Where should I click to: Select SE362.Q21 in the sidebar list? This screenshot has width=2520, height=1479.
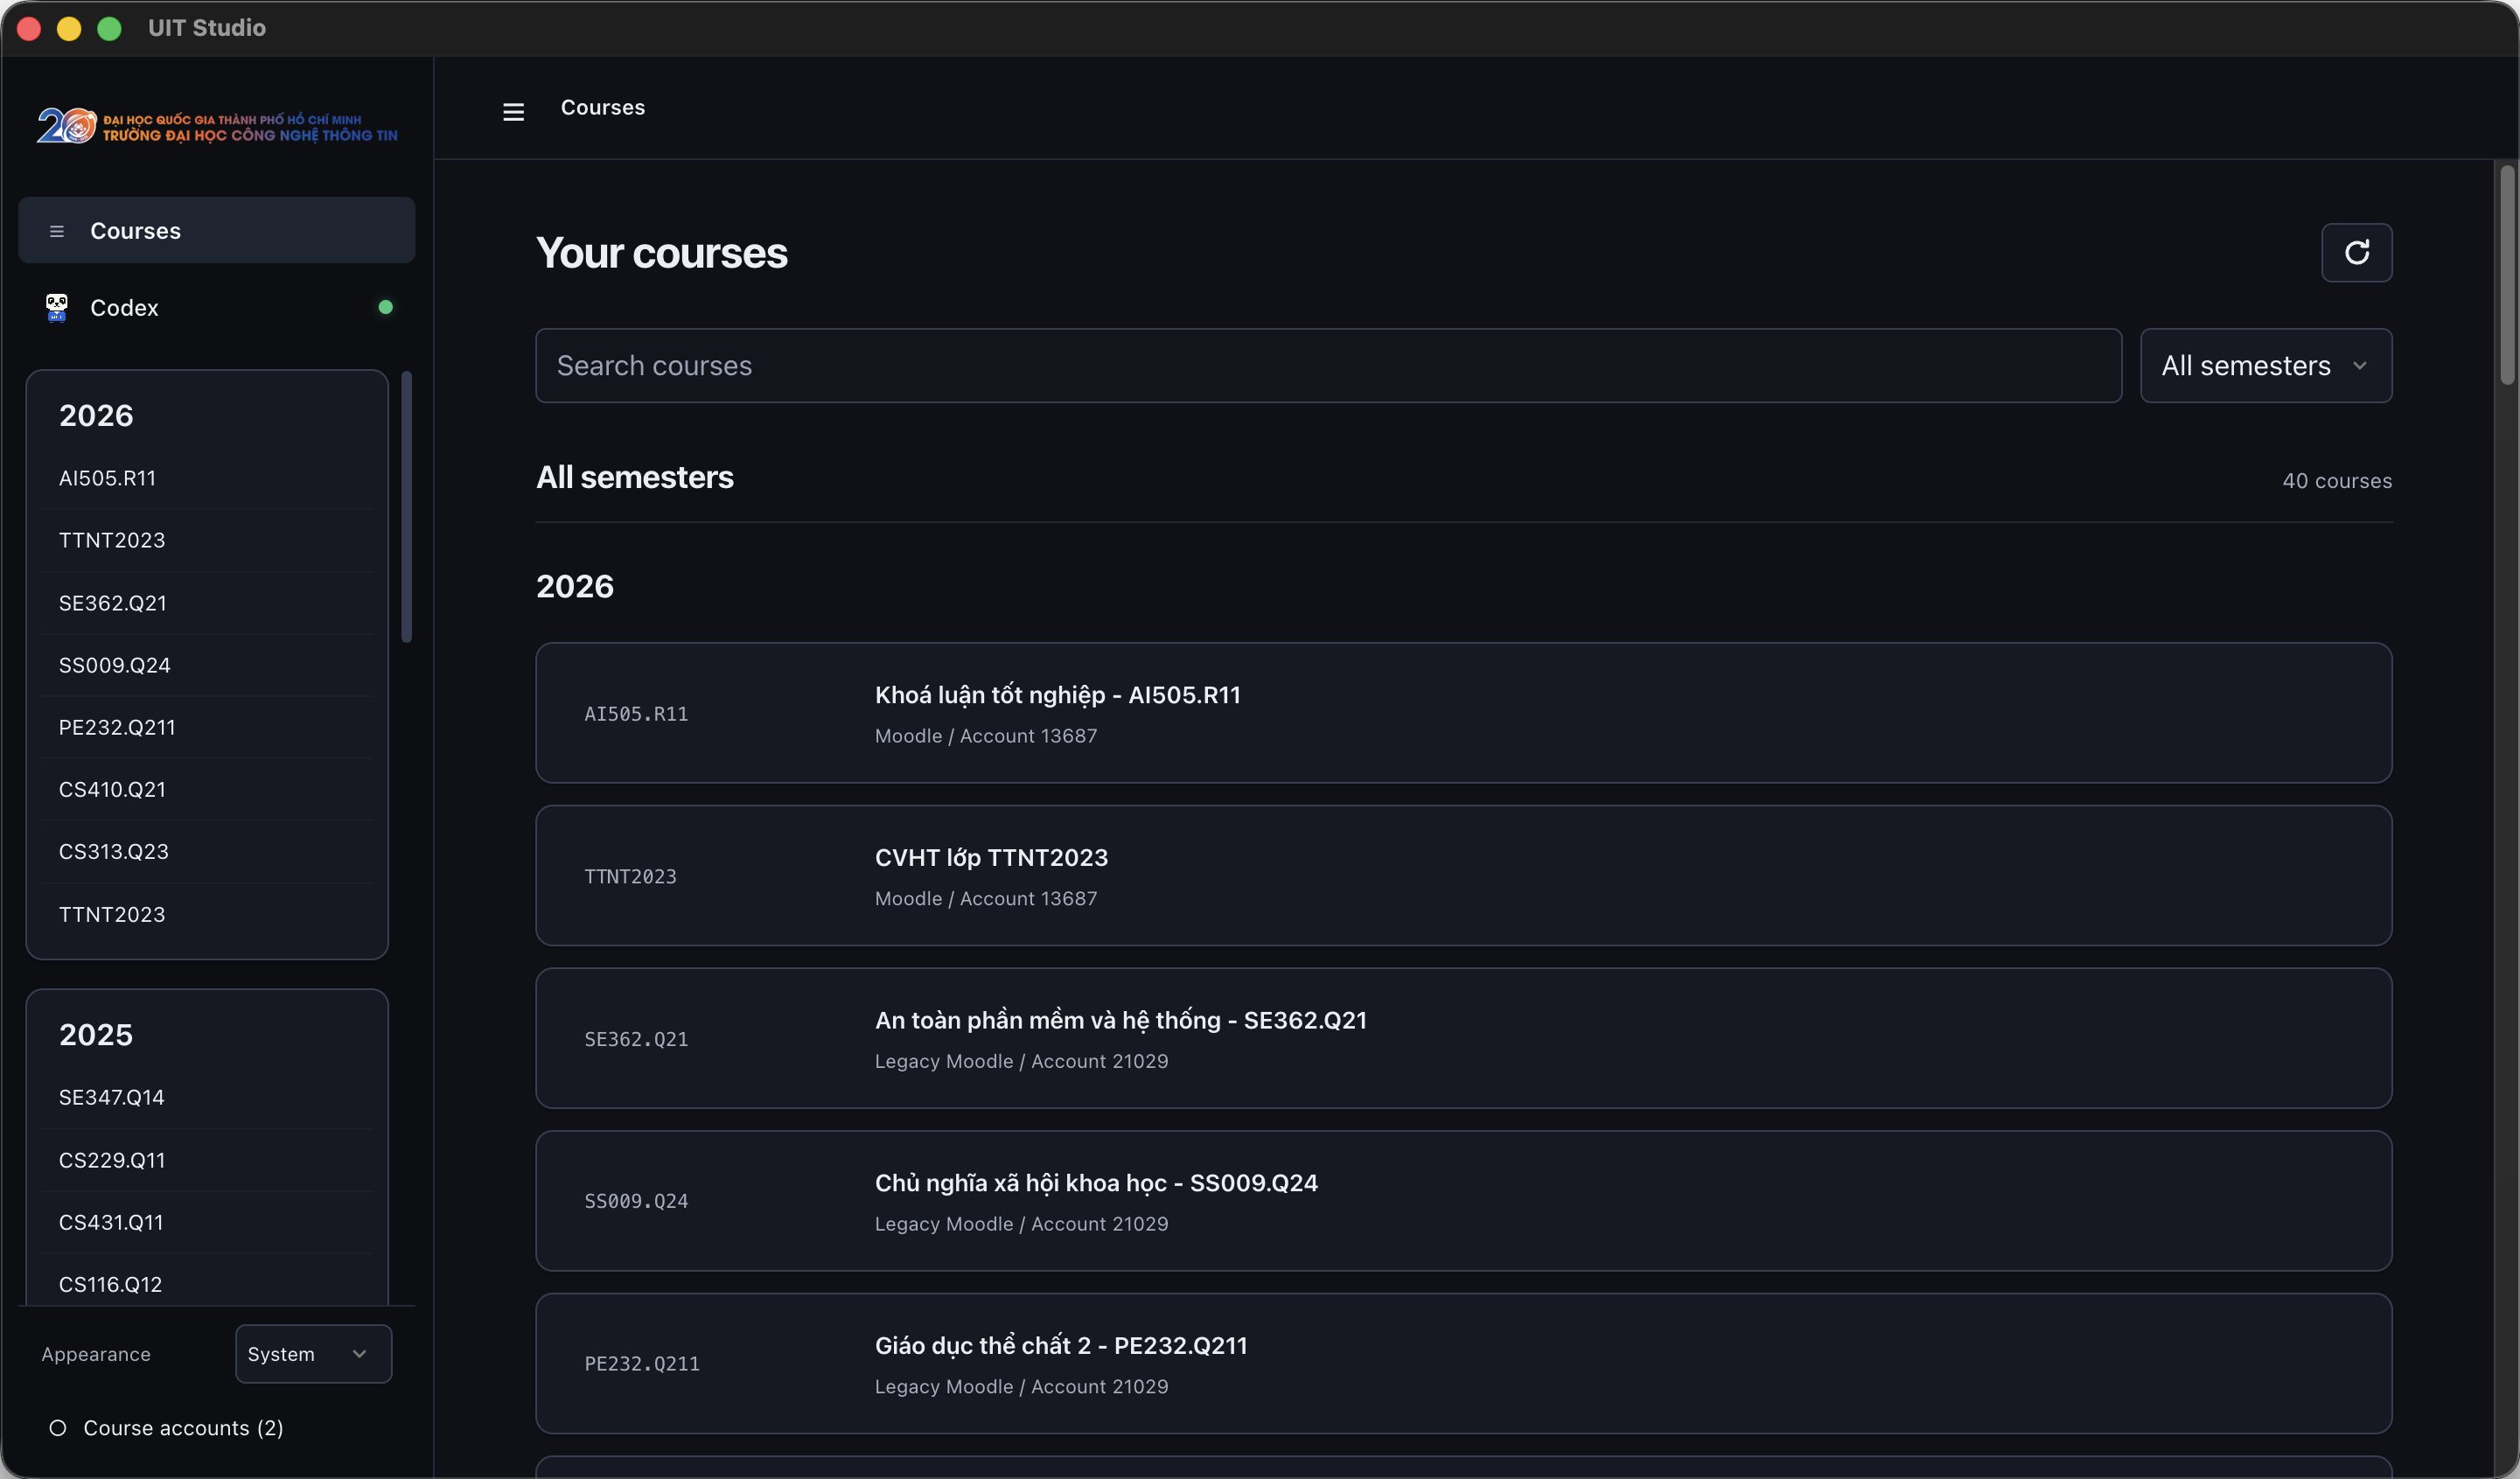click(x=207, y=603)
